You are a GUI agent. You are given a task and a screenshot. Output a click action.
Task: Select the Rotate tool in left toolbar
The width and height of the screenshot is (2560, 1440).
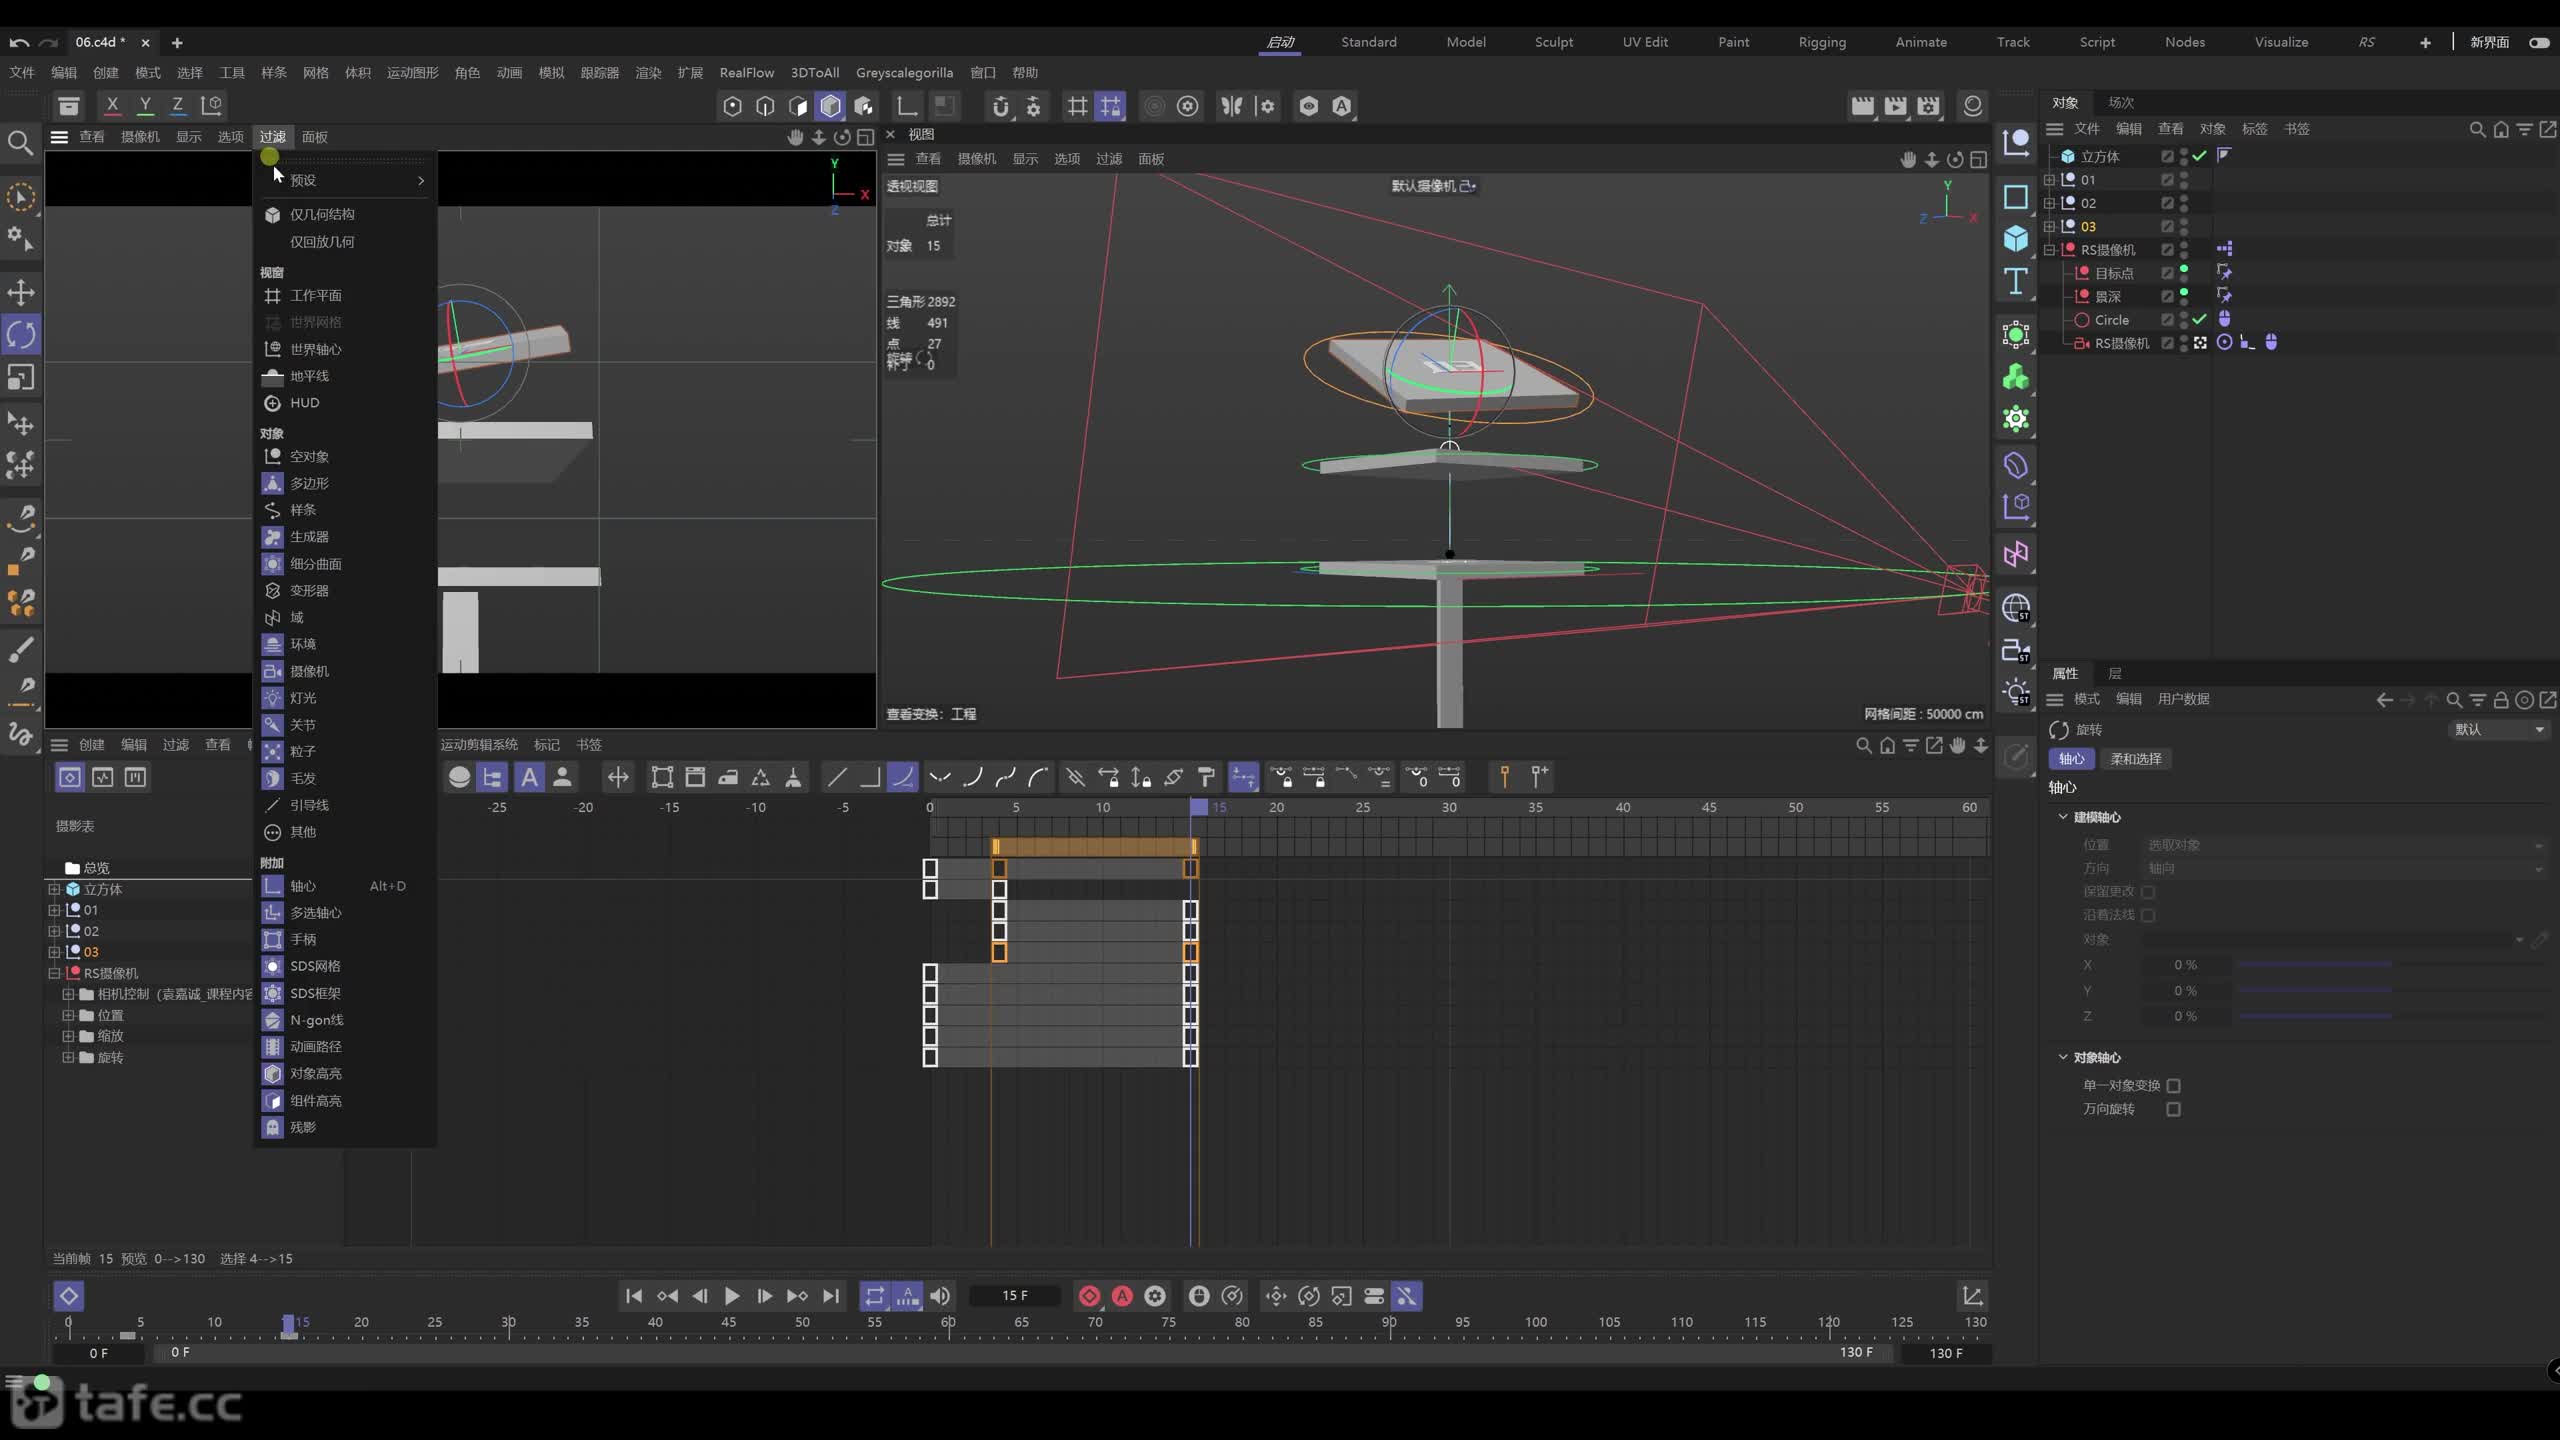(21, 334)
